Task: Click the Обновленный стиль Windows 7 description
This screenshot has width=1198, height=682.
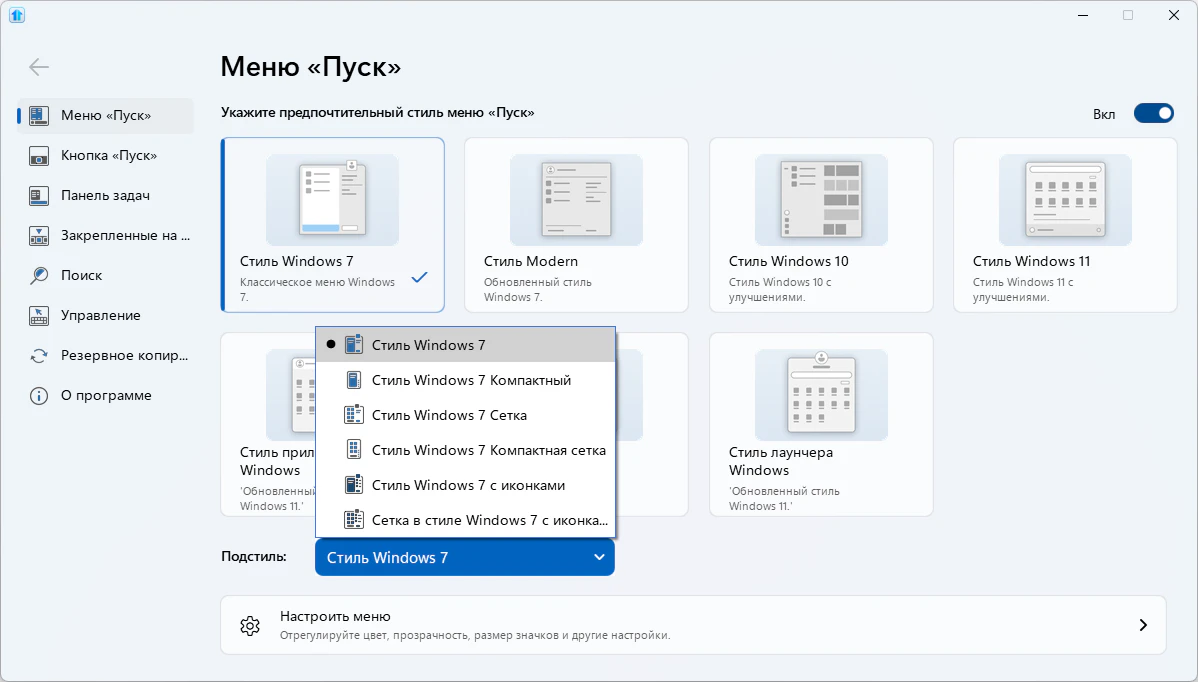Action: coord(538,289)
